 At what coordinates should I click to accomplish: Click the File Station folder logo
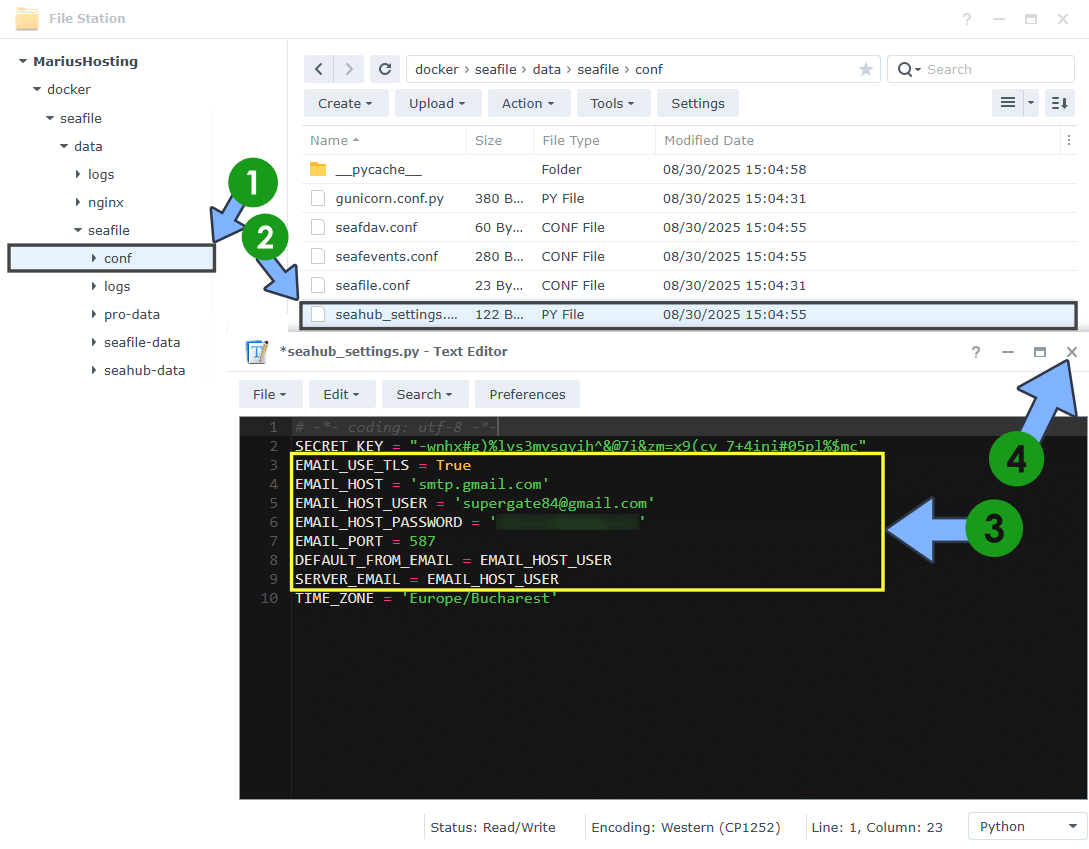pyautogui.click(x=27, y=19)
